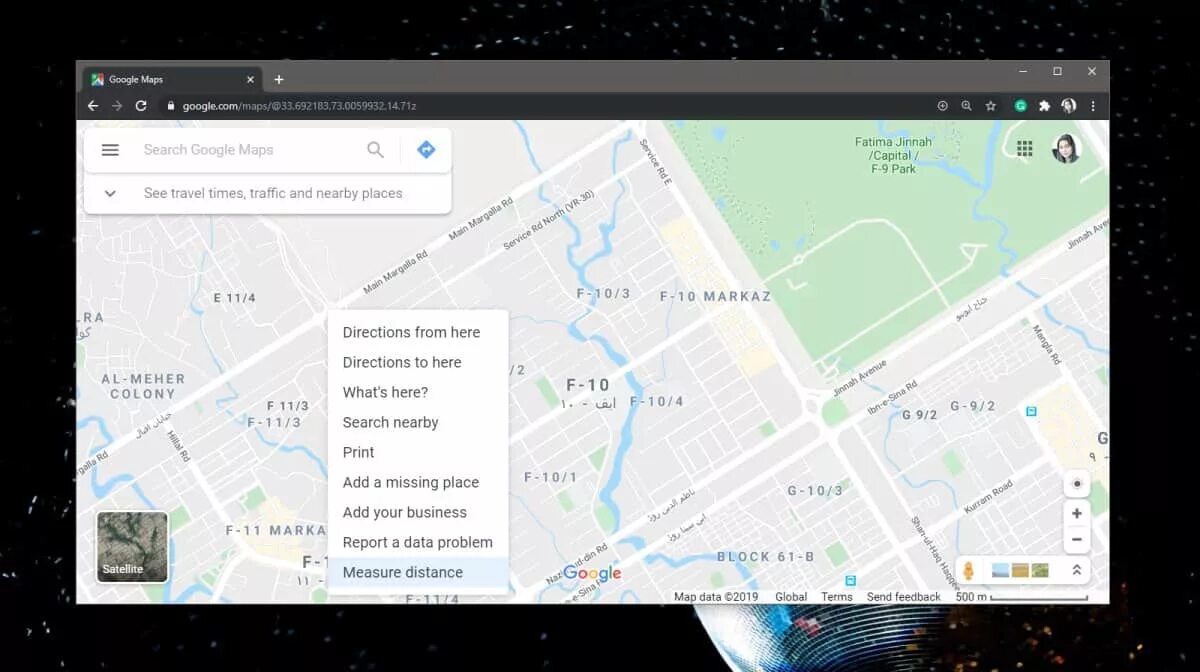Viewport: 1200px width, 672px height.
Task: Open Directions via blue arrow icon
Action: tap(426, 150)
